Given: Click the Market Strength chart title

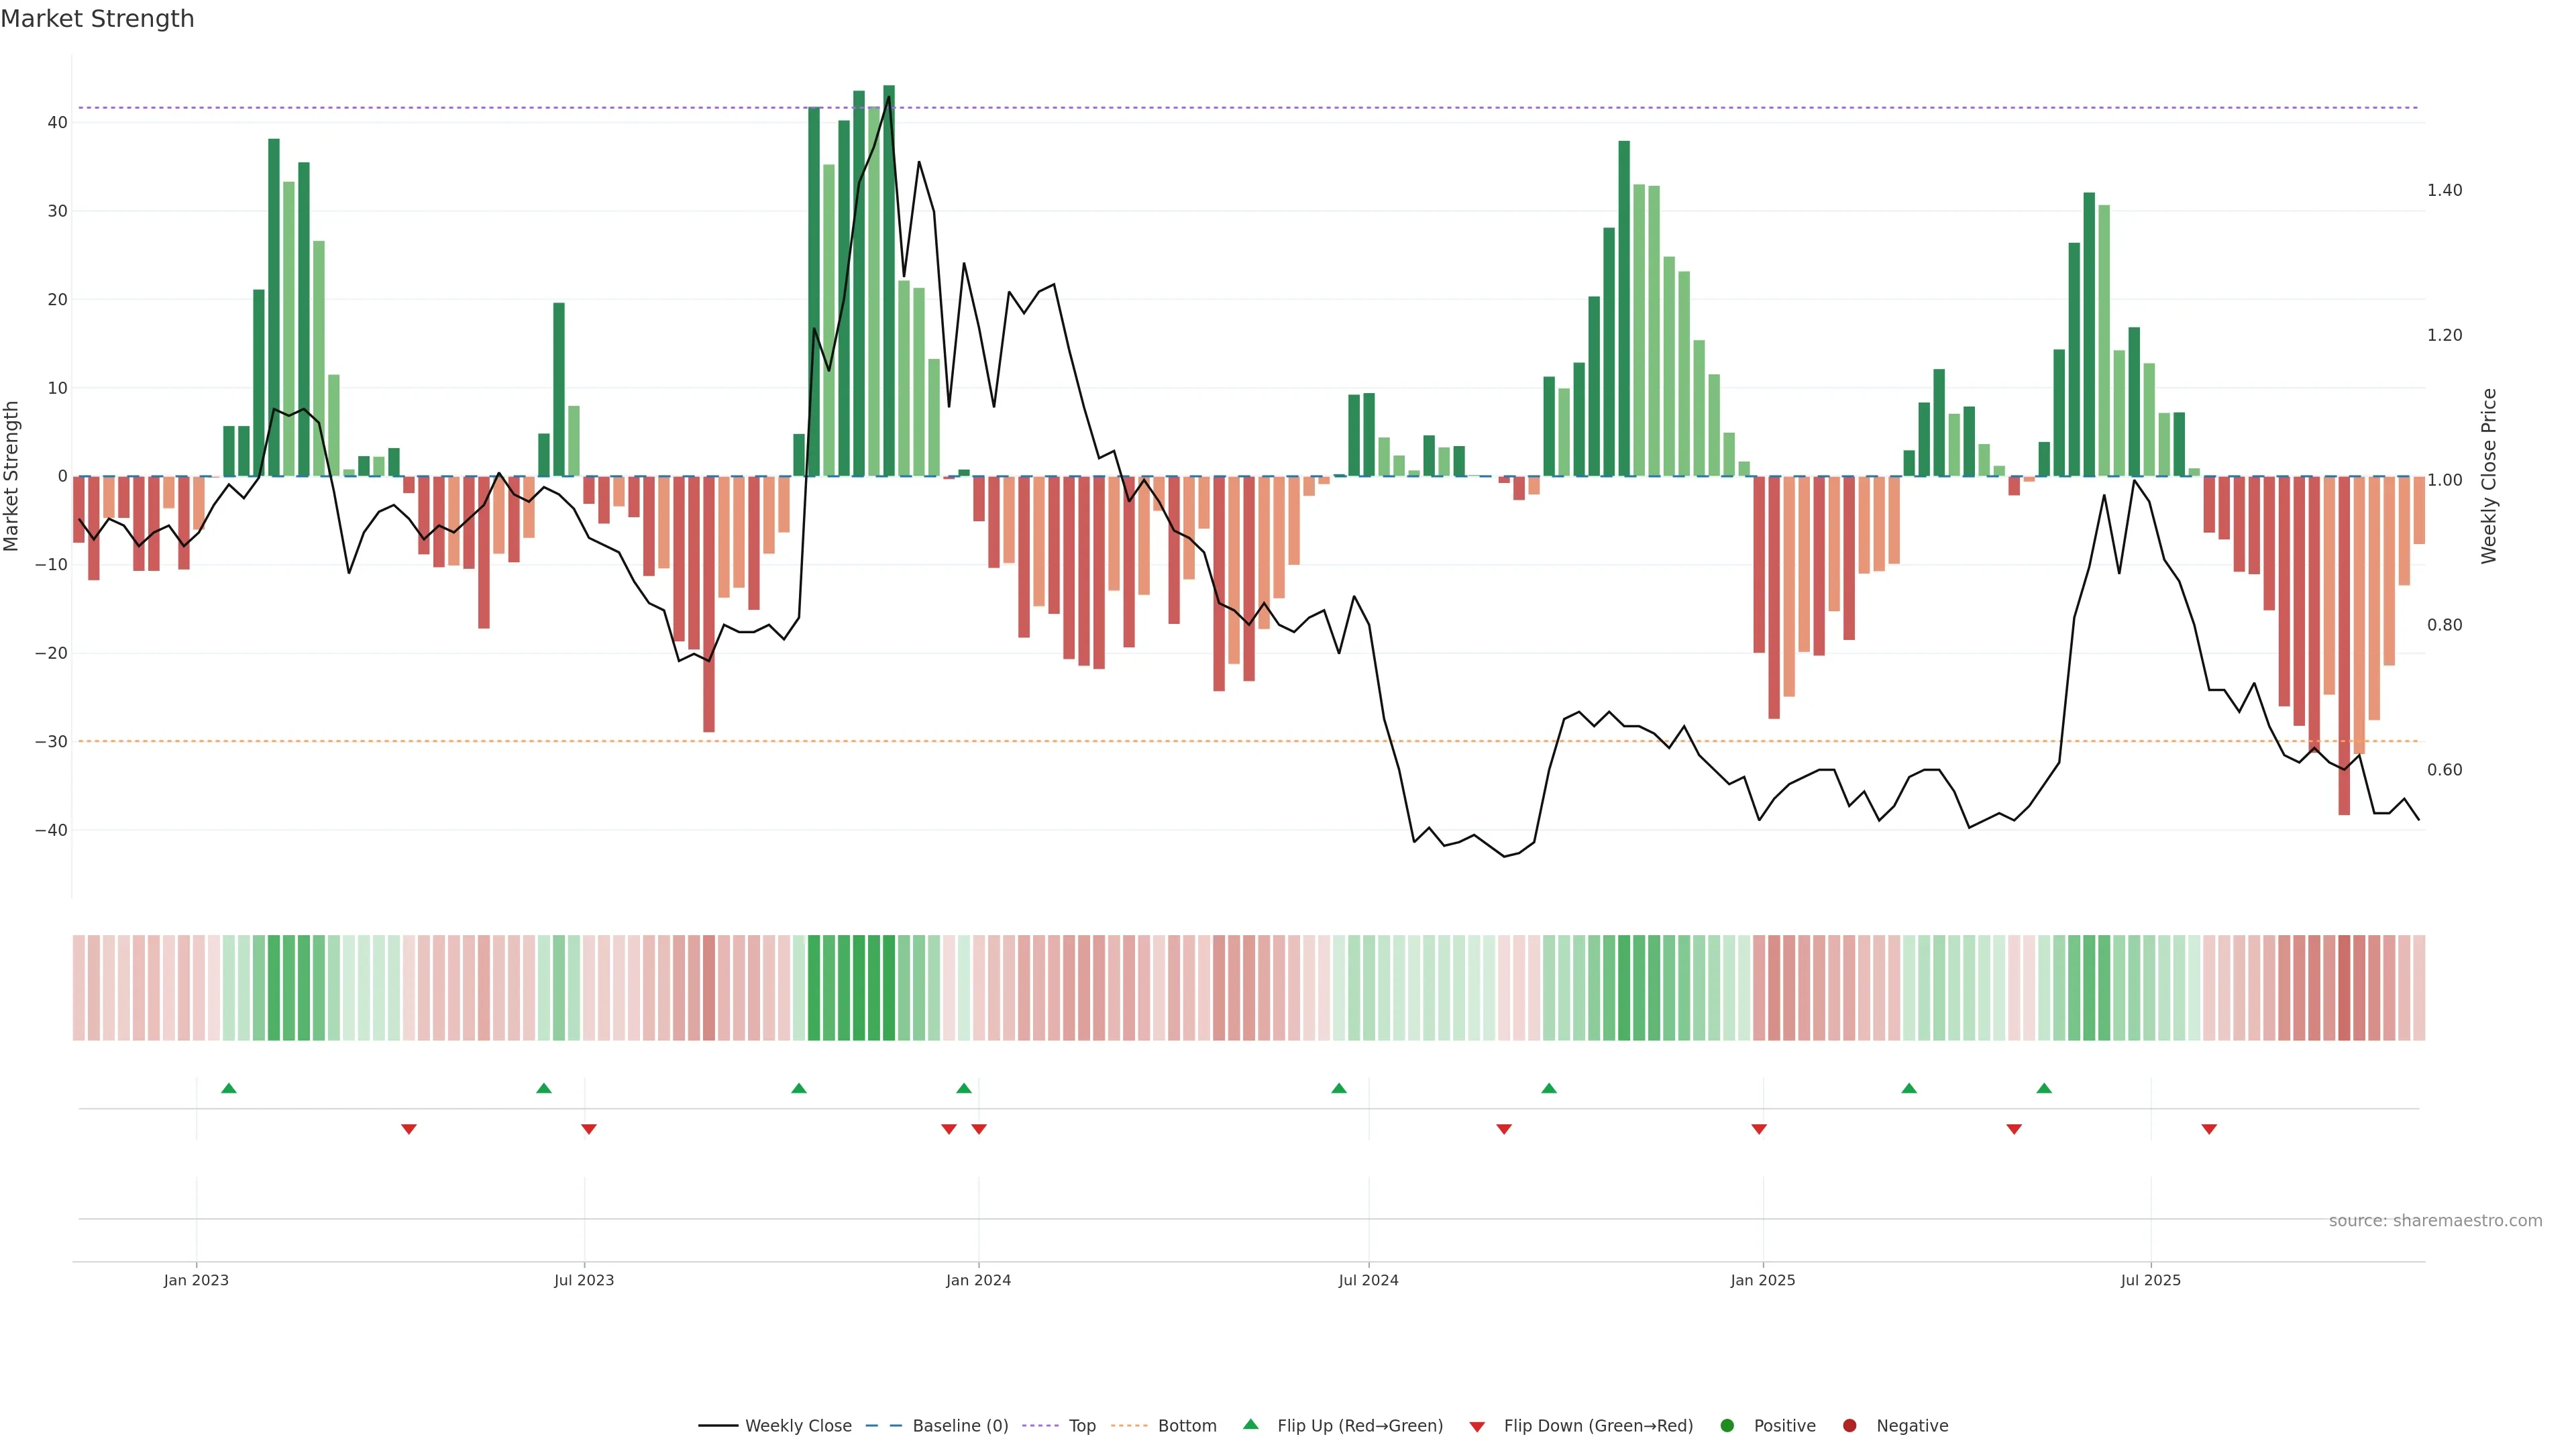Looking at the screenshot, I should tap(97, 19).
